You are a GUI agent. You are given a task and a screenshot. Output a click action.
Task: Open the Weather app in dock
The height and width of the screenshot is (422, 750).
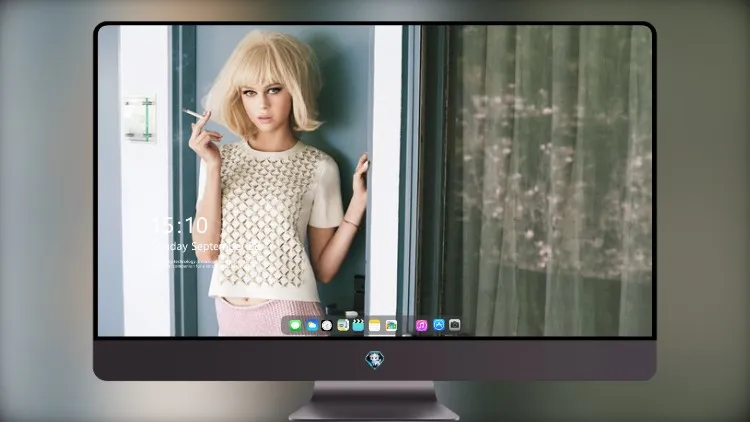click(x=311, y=326)
